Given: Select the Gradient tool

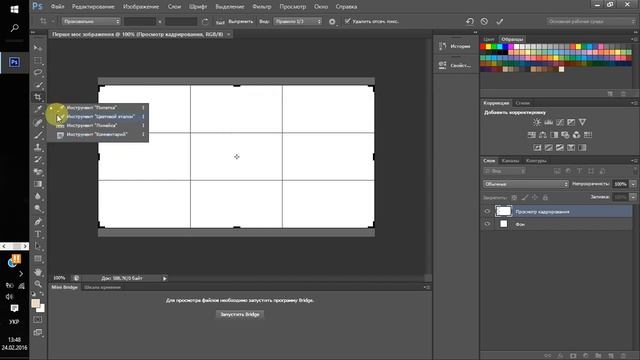Looking at the screenshot, I should click(38, 184).
